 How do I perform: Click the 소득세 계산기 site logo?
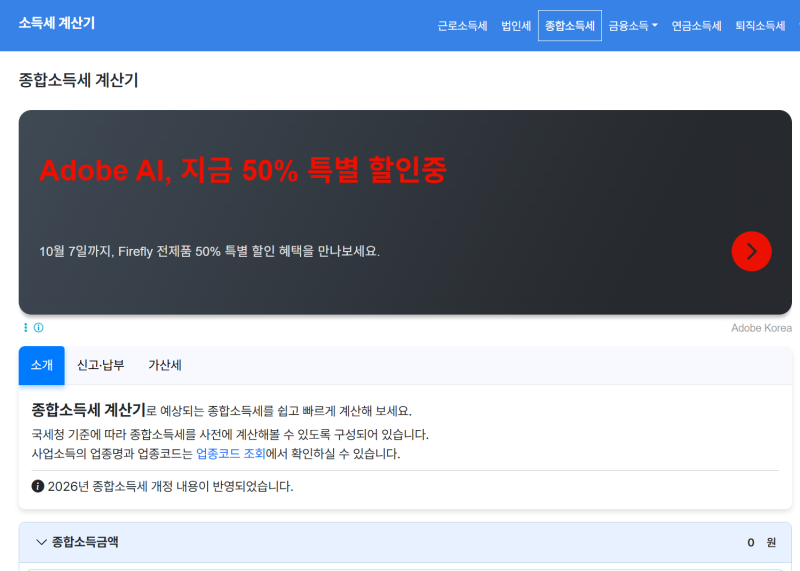tap(57, 23)
